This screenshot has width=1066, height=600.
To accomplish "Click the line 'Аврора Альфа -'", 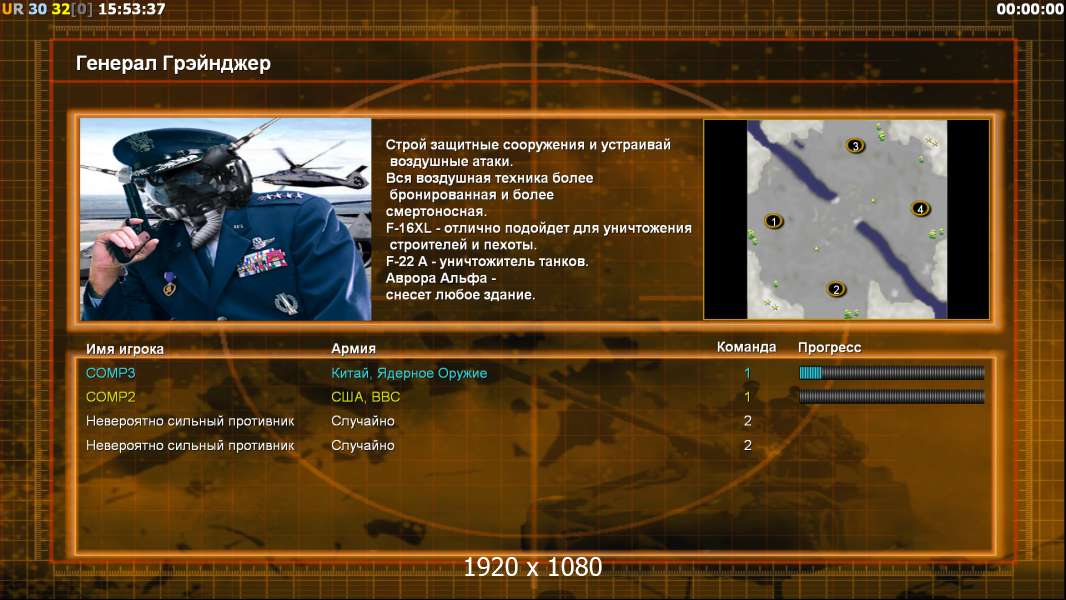I will (x=441, y=278).
